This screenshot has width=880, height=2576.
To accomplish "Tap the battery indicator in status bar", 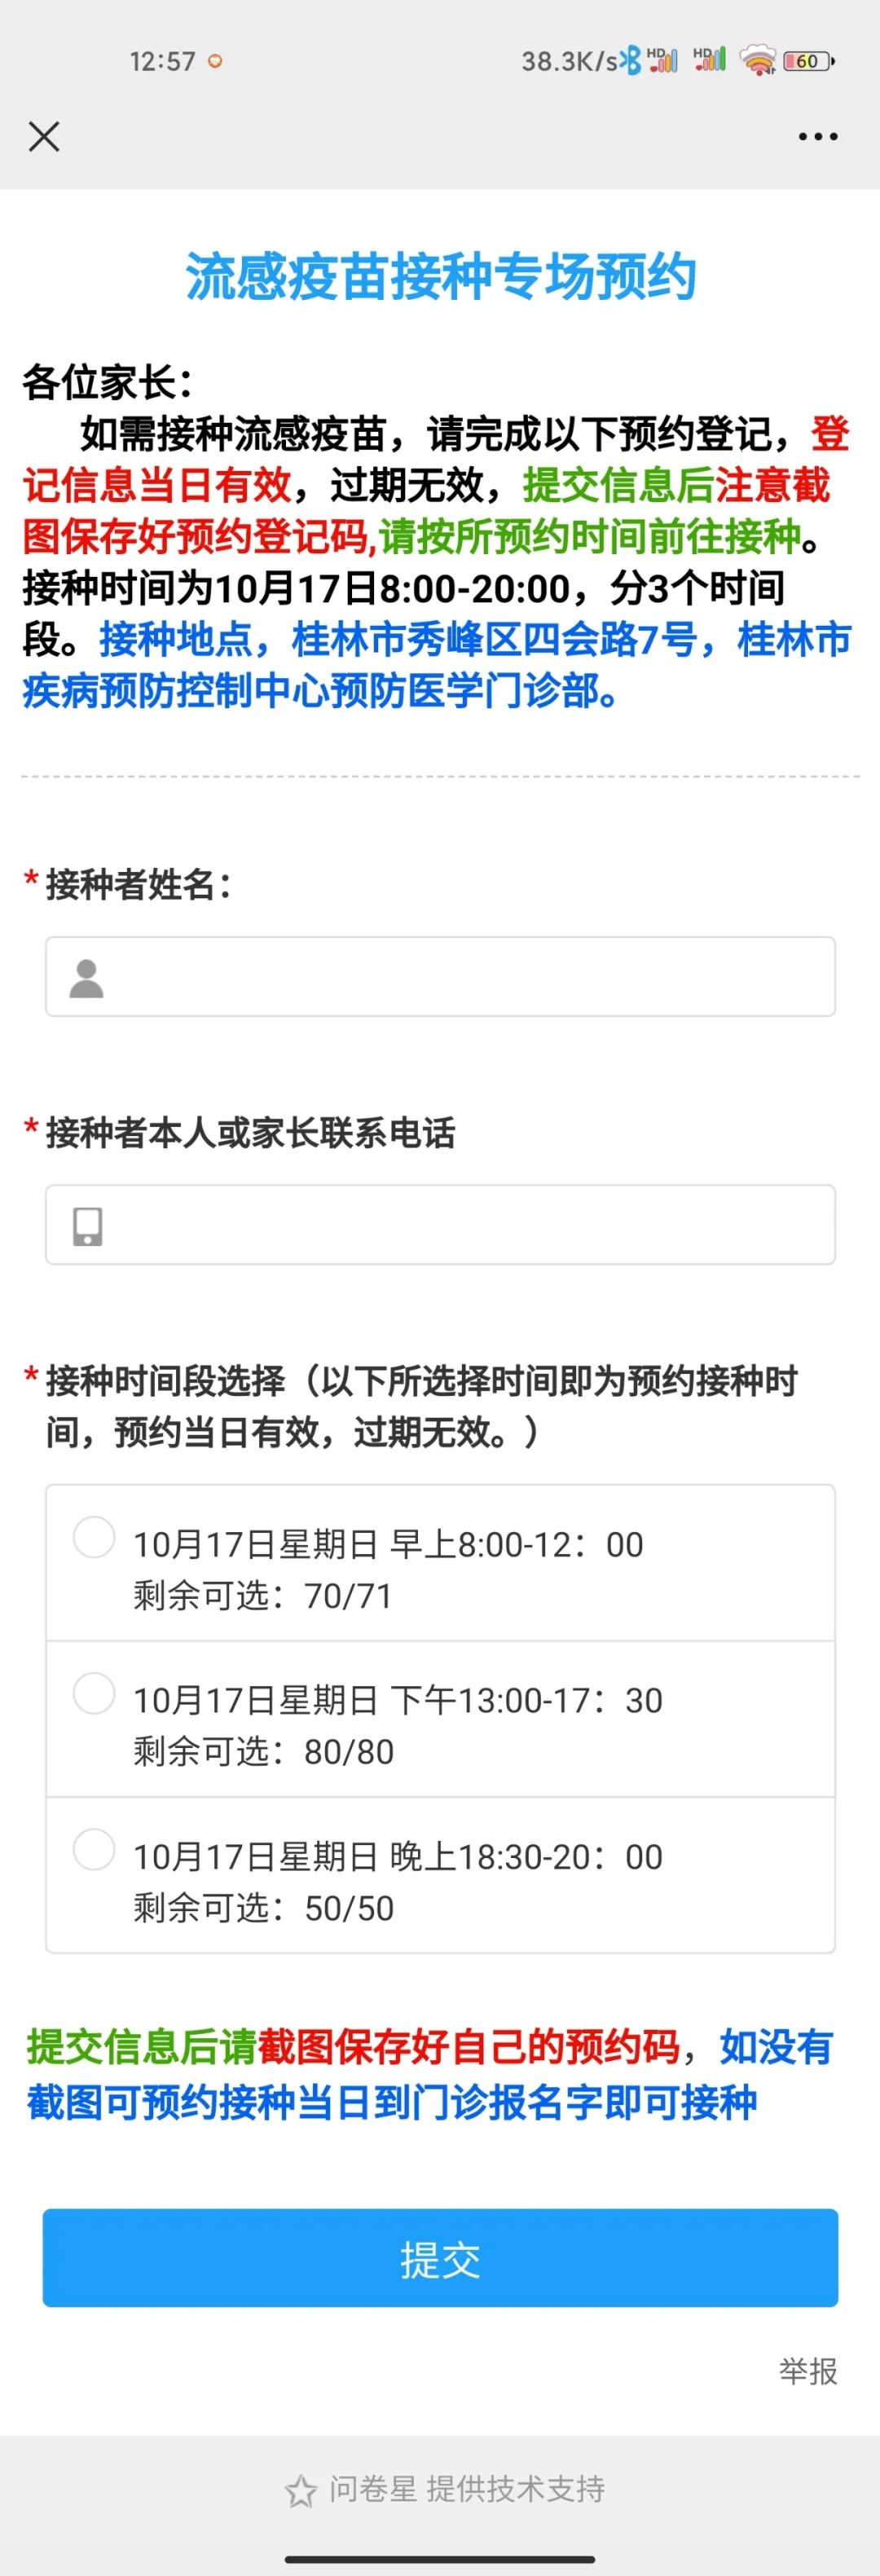I will [x=807, y=61].
